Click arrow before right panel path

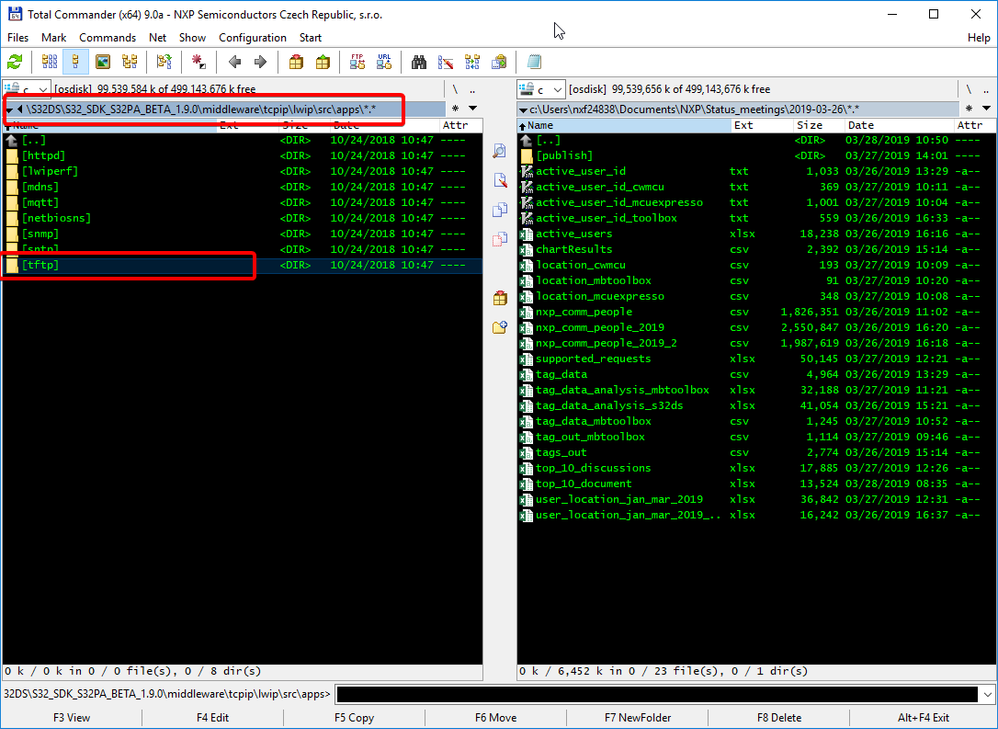click(523, 110)
